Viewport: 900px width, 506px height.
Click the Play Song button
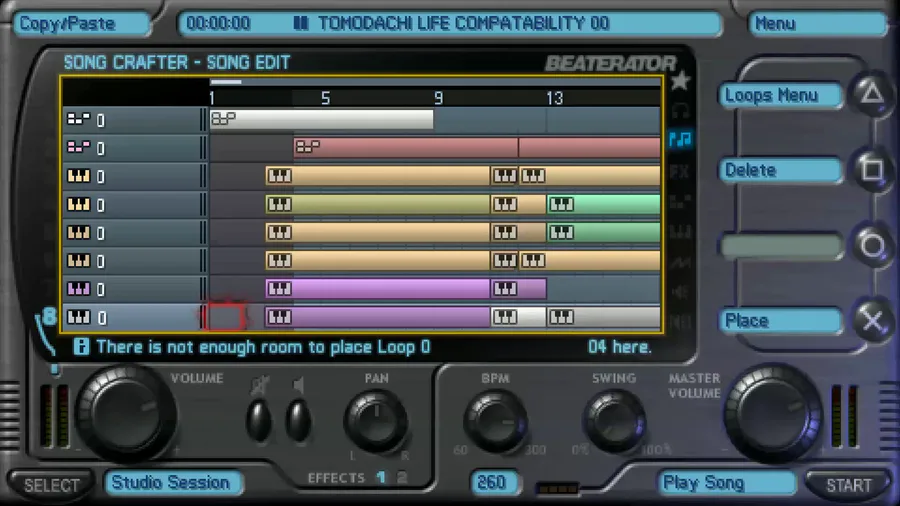[726, 483]
